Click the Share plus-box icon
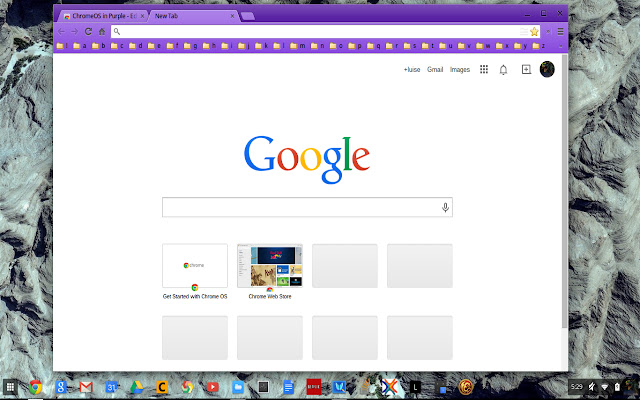Screen dimensions: 640x400 (526, 69)
